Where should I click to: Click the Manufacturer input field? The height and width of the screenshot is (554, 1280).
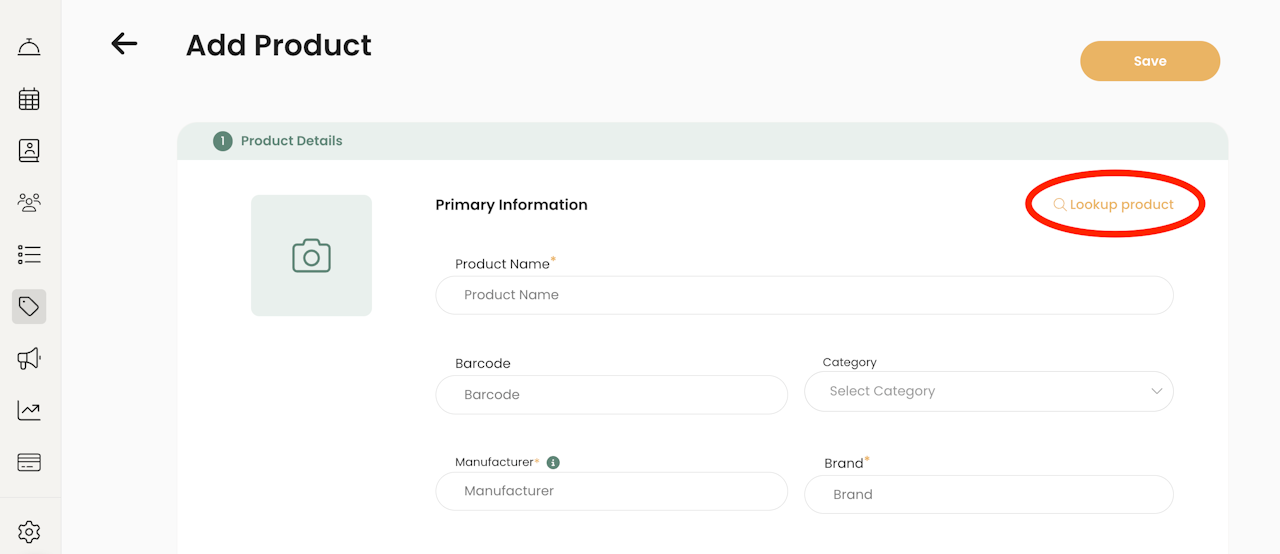click(x=611, y=491)
